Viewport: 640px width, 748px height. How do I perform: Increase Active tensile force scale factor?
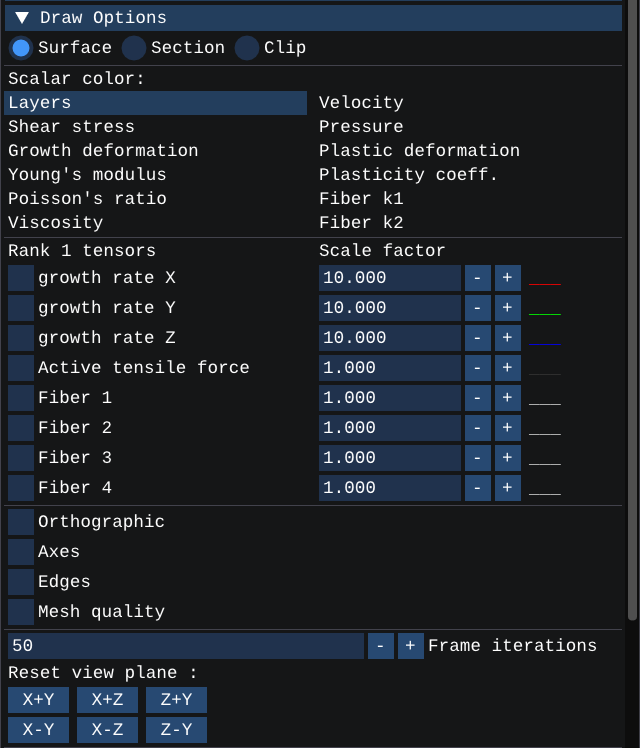508,368
